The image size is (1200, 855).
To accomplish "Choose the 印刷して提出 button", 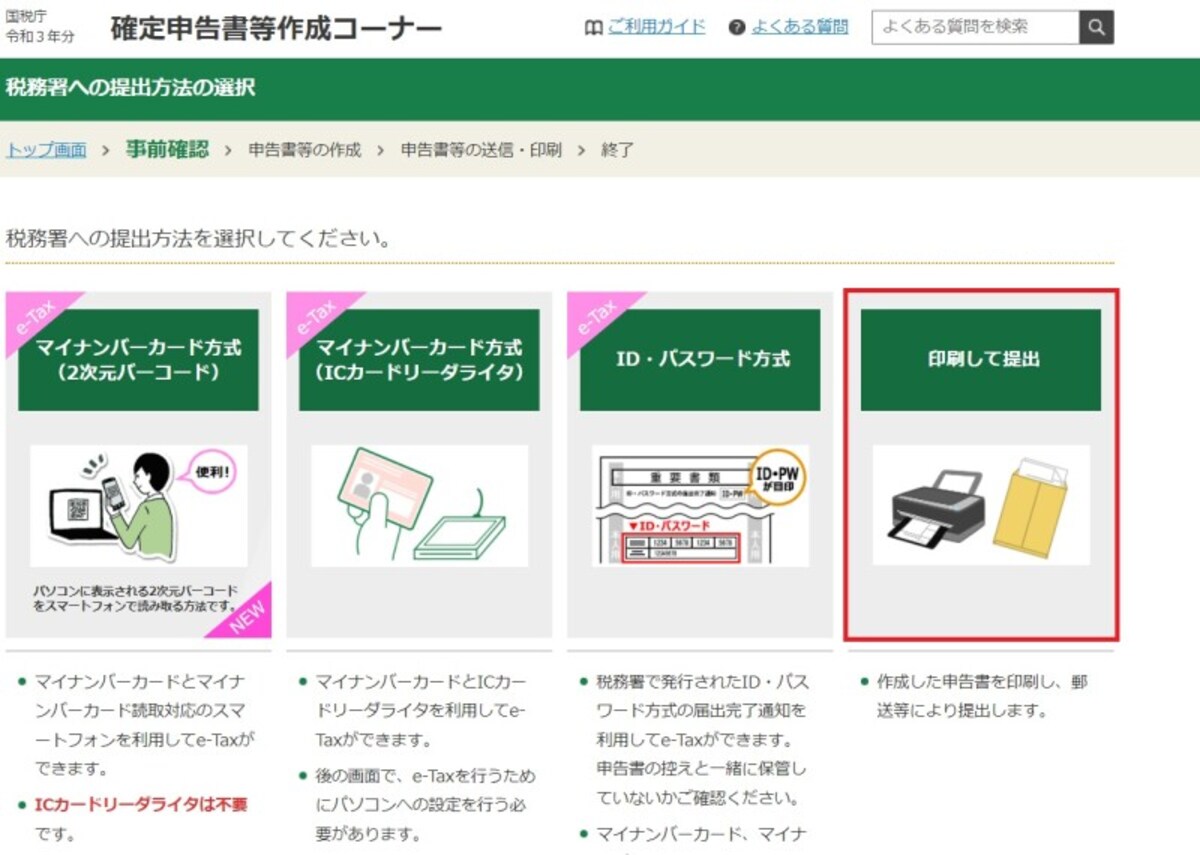I will pos(981,359).
